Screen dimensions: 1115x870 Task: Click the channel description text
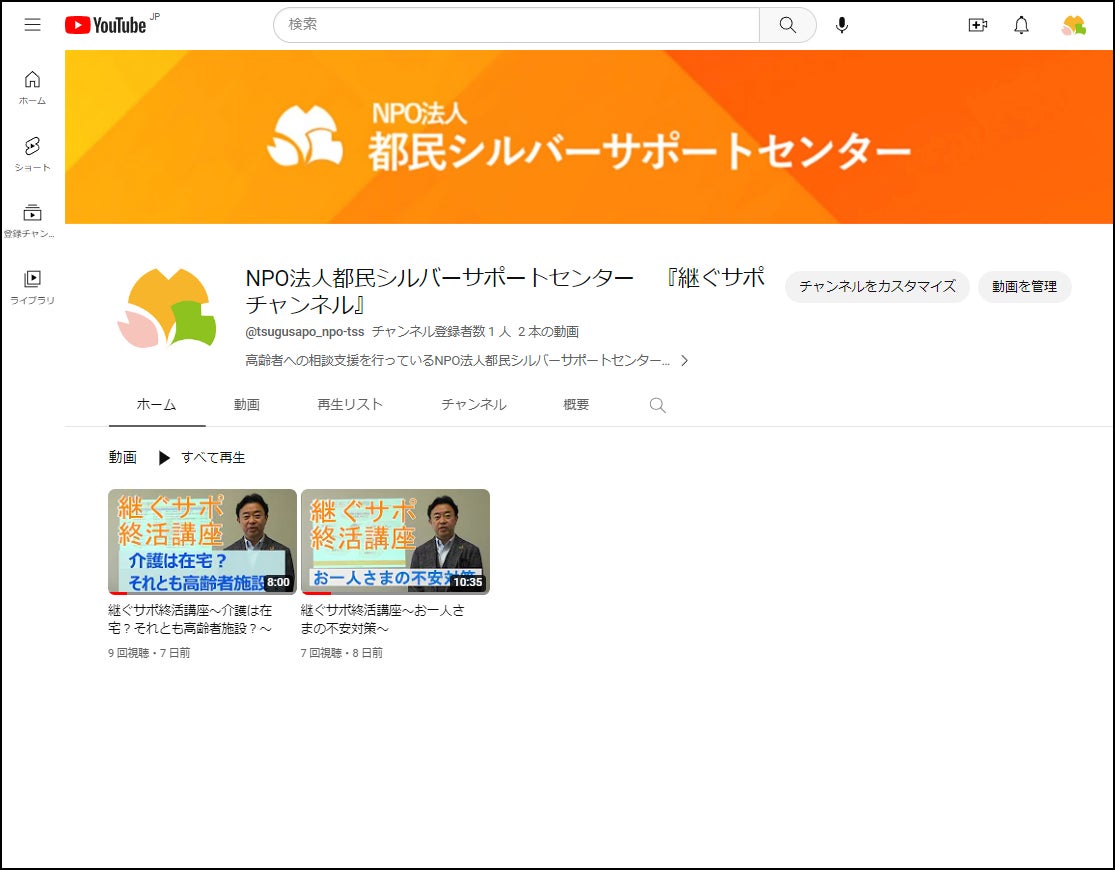[x=457, y=361]
